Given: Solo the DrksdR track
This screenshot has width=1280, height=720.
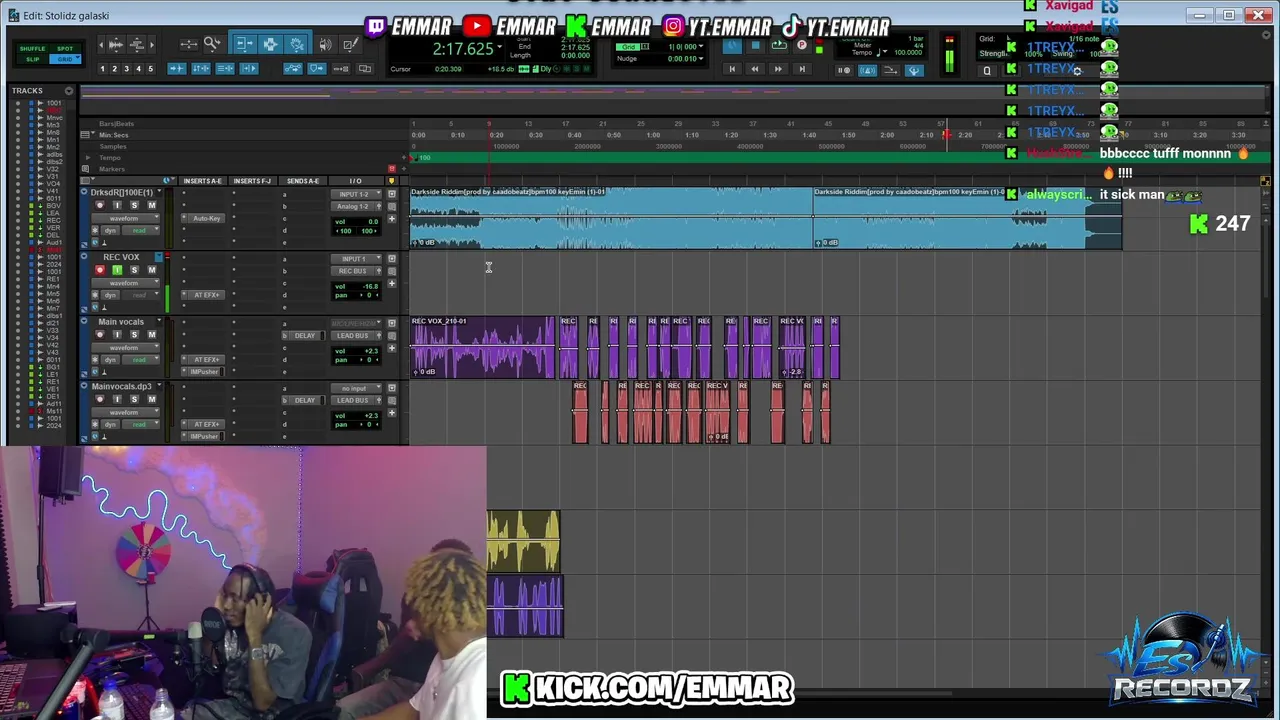Looking at the screenshot, I should (134, 205).
